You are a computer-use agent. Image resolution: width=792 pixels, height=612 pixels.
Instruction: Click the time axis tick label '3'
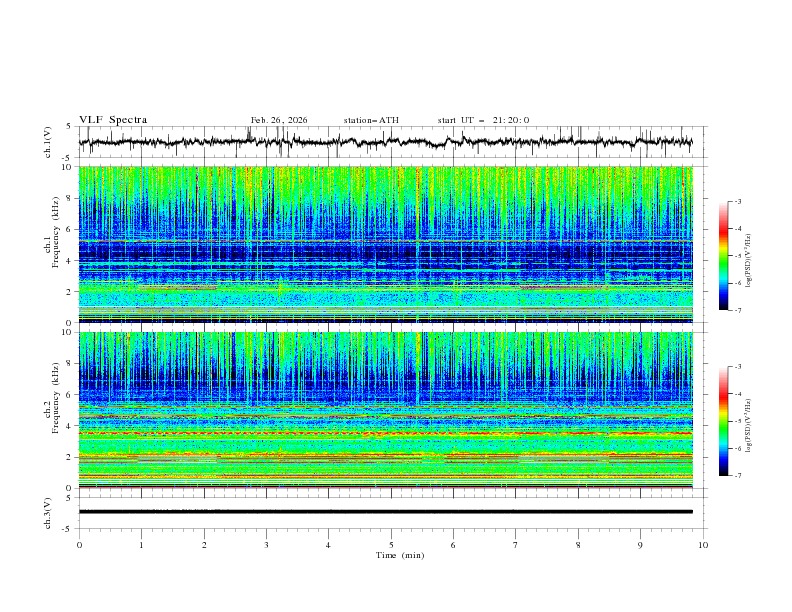coord(266,545)
